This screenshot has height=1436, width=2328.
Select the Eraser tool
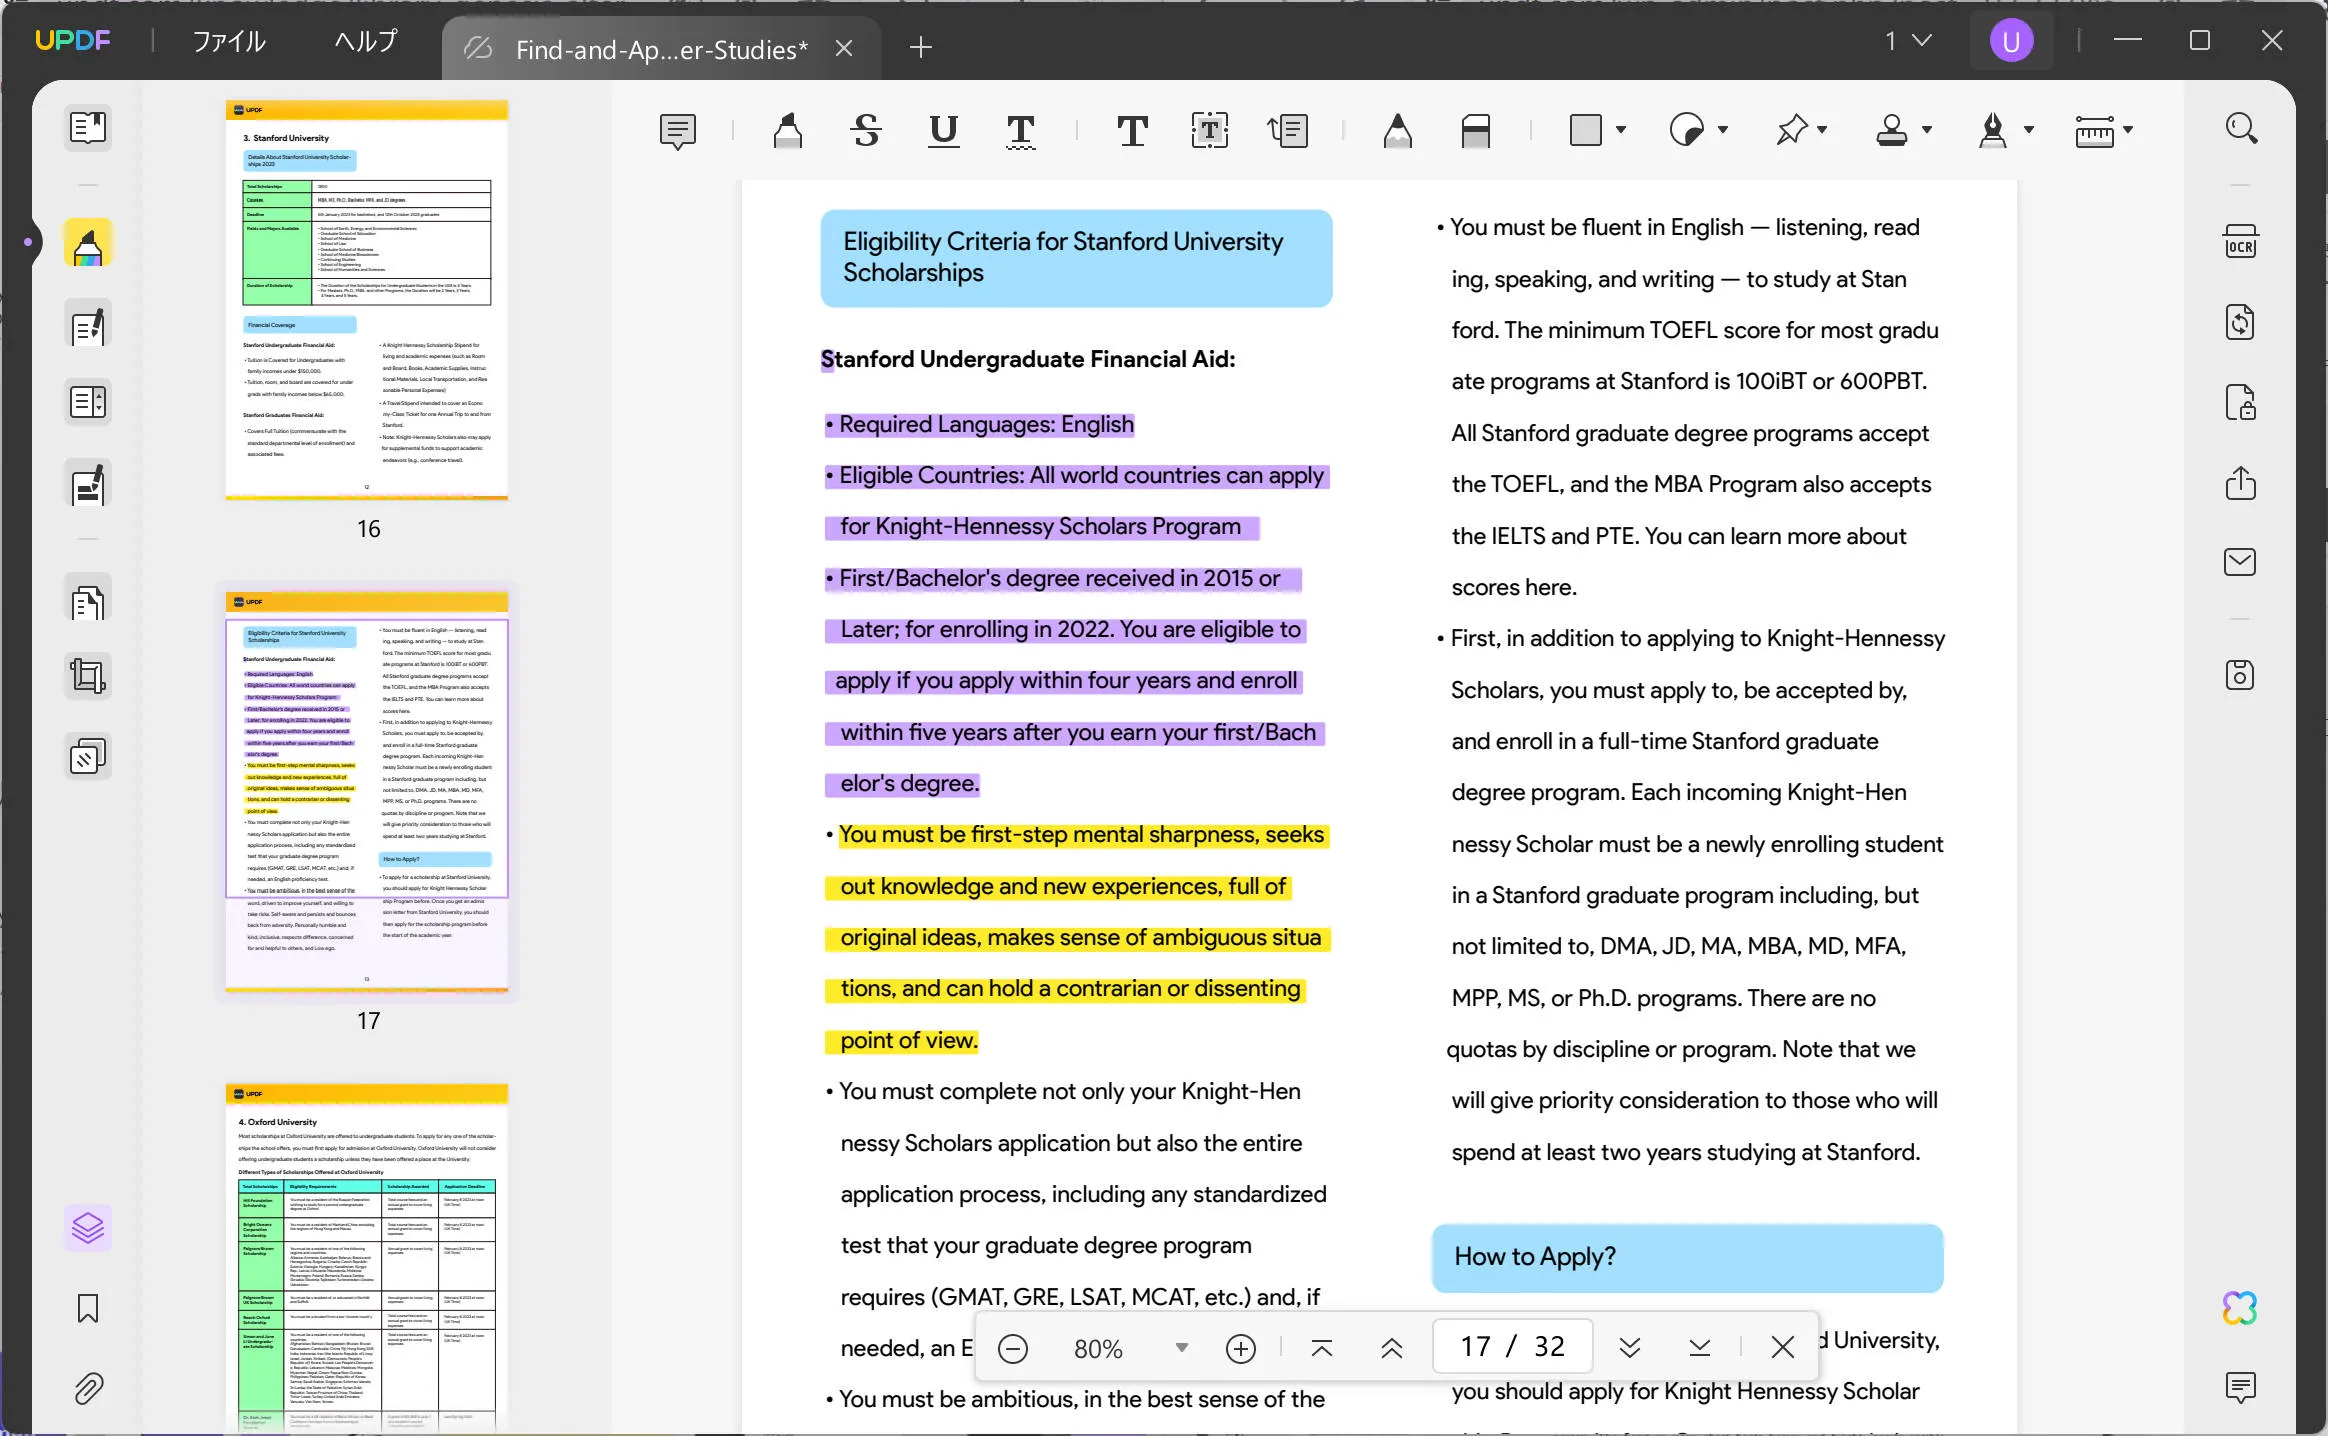coord(1476,131)
